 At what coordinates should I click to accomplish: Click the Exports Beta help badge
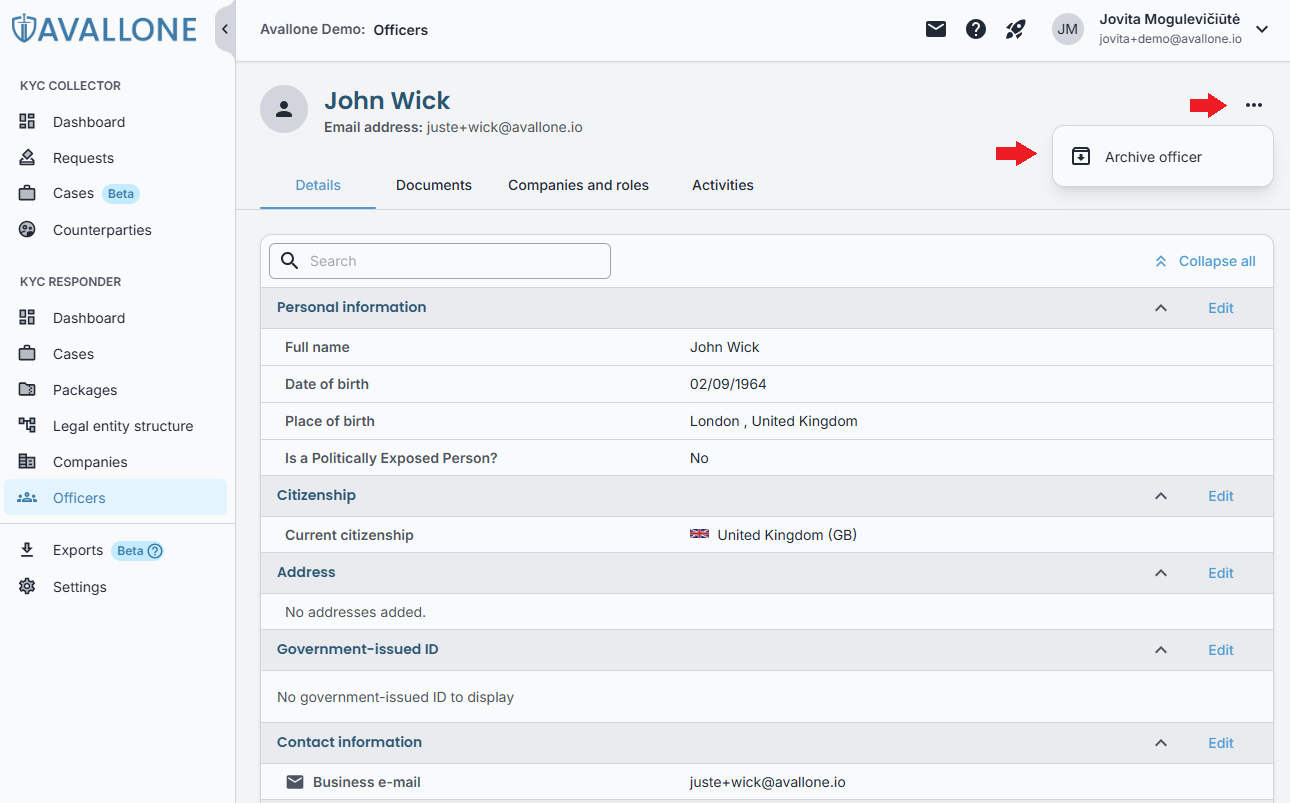[x=138, y=550]
